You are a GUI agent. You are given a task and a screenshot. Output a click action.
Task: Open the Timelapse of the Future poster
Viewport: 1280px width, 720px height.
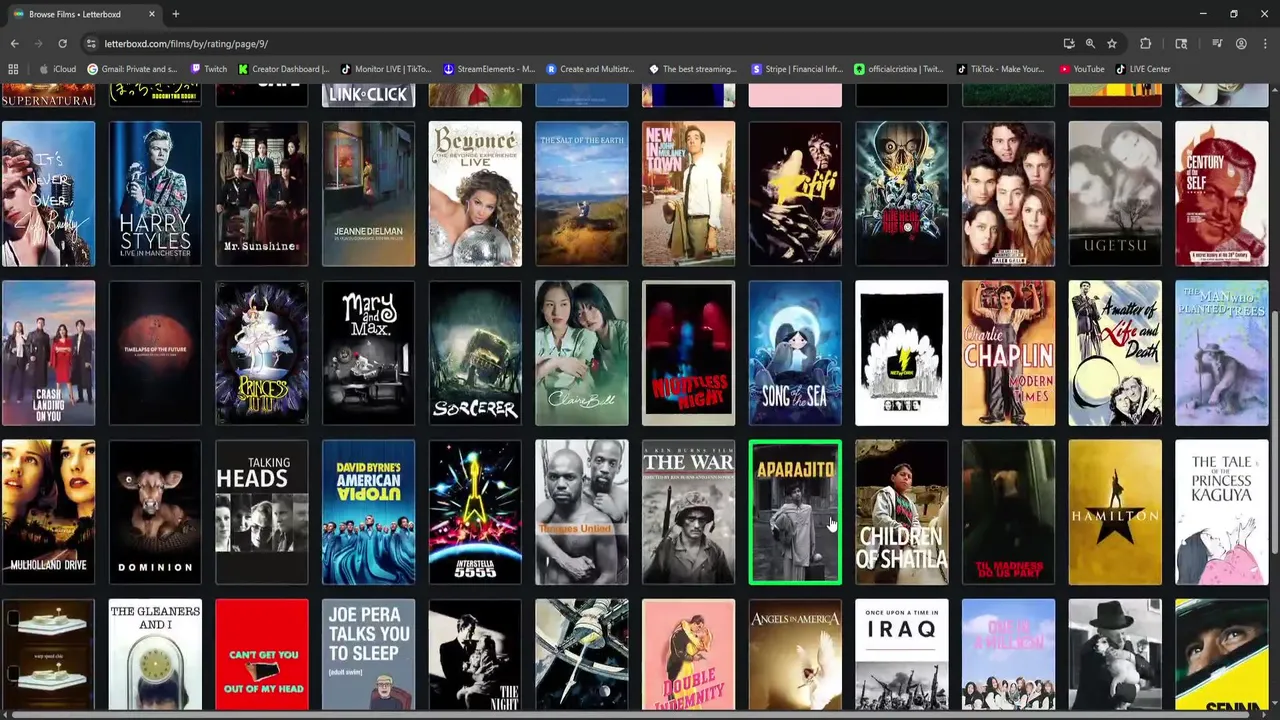(155, 353)
